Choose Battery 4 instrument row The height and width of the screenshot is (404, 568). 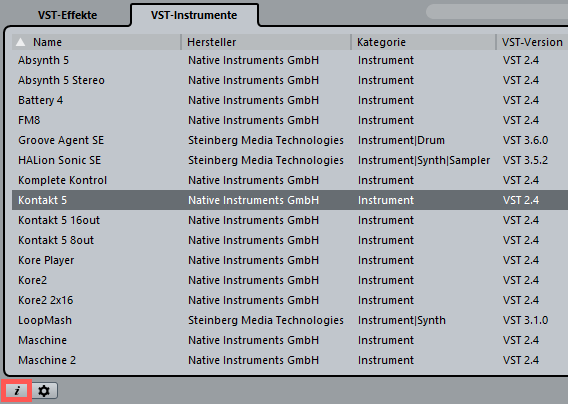click(290, 100)
